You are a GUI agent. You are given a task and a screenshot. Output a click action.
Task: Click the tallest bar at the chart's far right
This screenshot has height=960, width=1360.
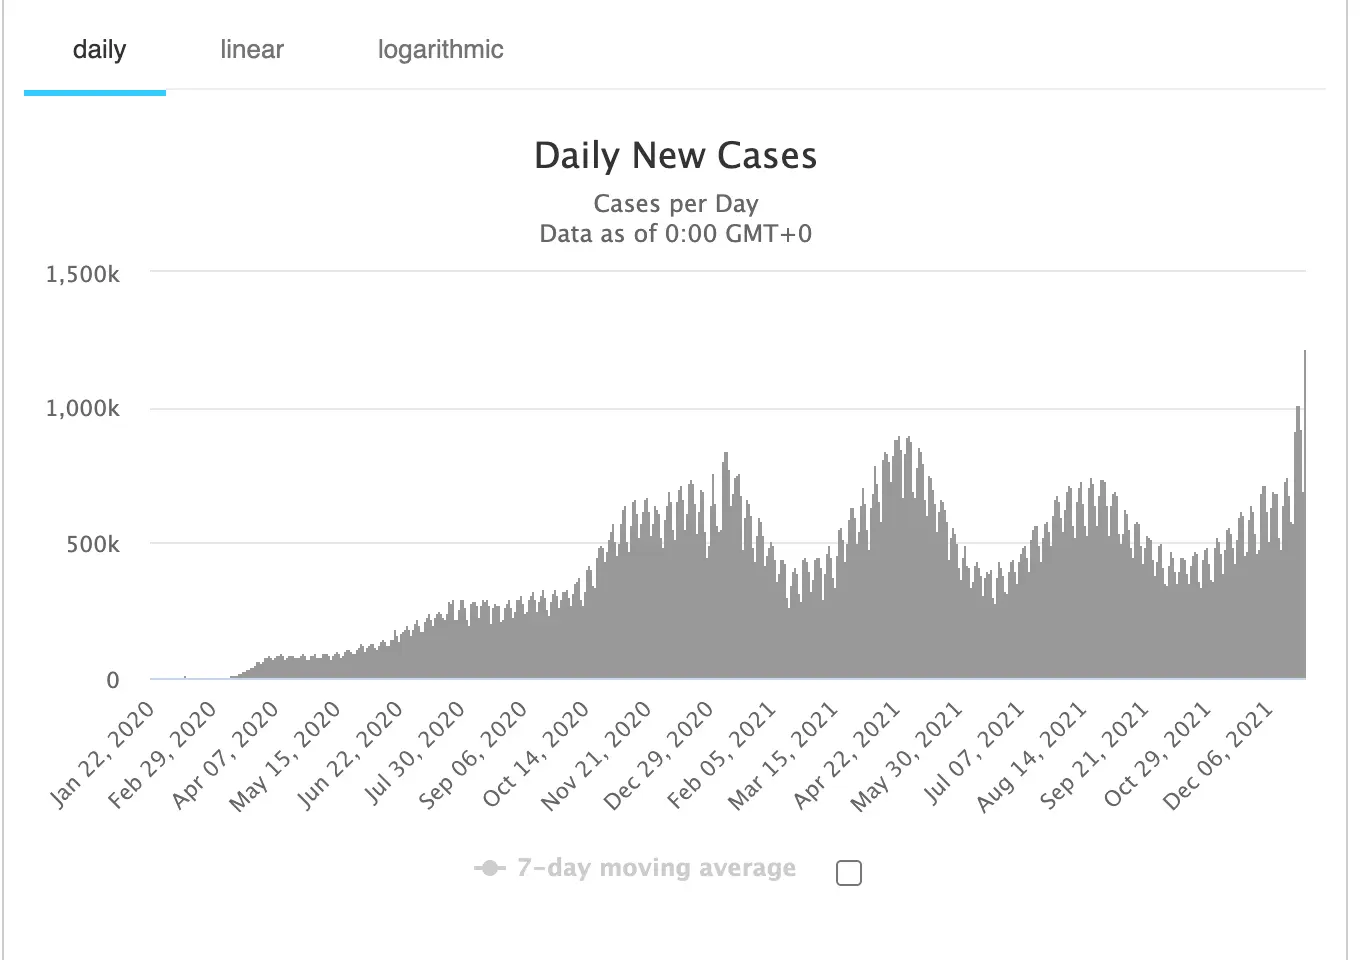(1304, 514)
